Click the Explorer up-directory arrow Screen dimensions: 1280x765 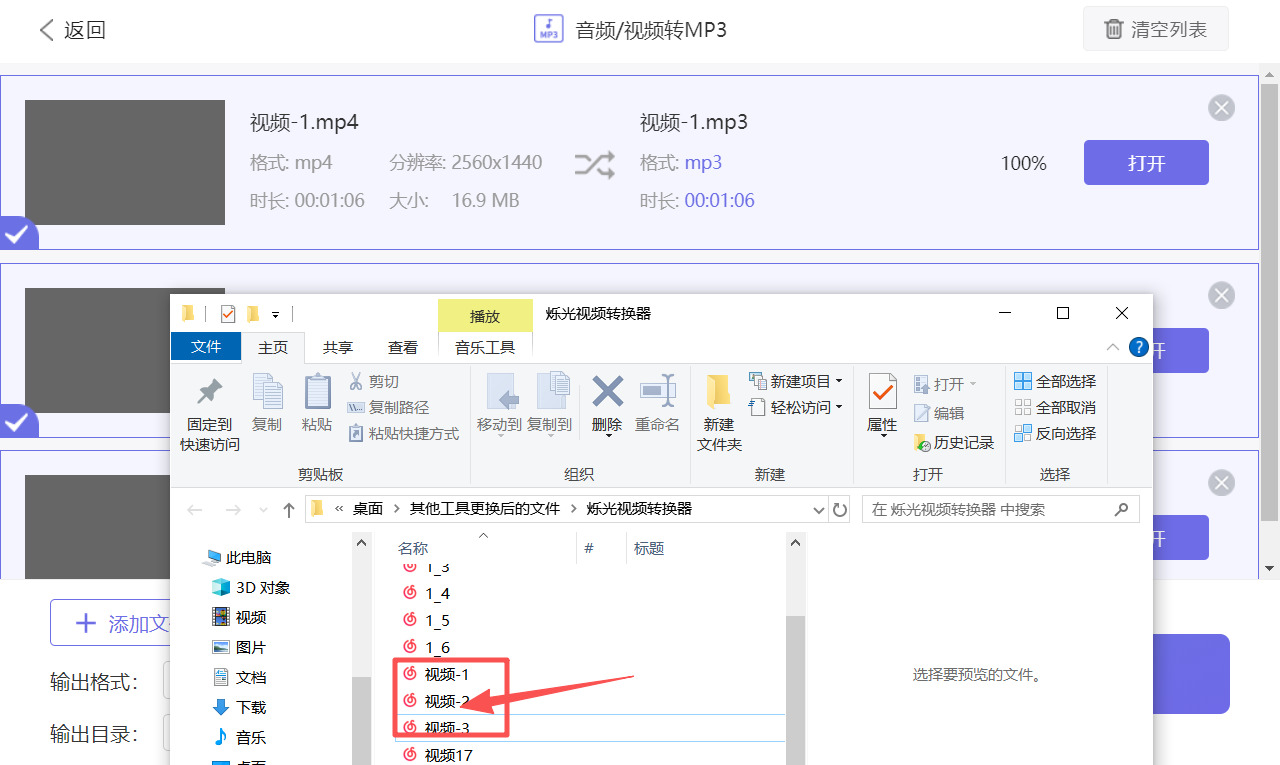[289, 509]
